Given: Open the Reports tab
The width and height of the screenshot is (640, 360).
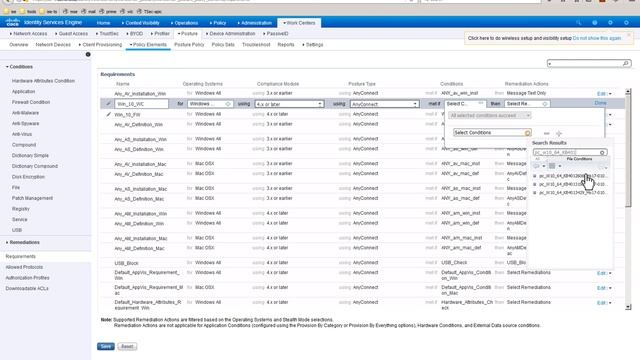Looking at the screenshot, I should 286,44.
